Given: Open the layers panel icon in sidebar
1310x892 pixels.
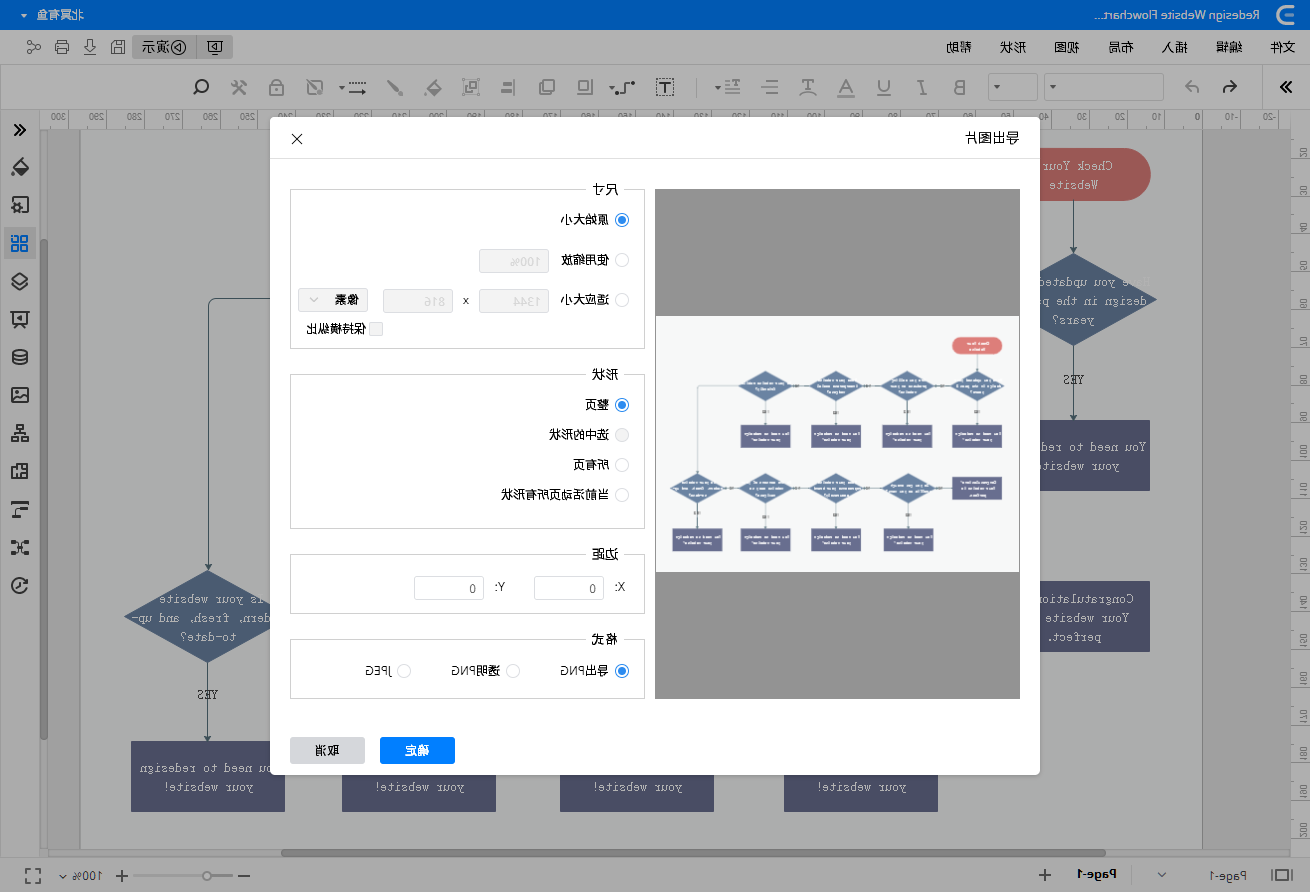Looking at the screenshot, I should tap(19, 281).
